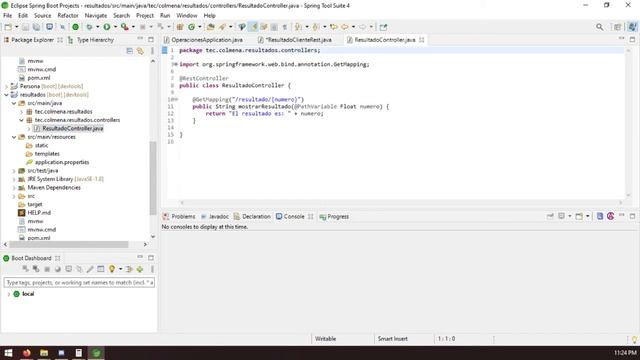Open the File menu
The height and width of the screenshot is (360, 640).
tap(7, 16)
